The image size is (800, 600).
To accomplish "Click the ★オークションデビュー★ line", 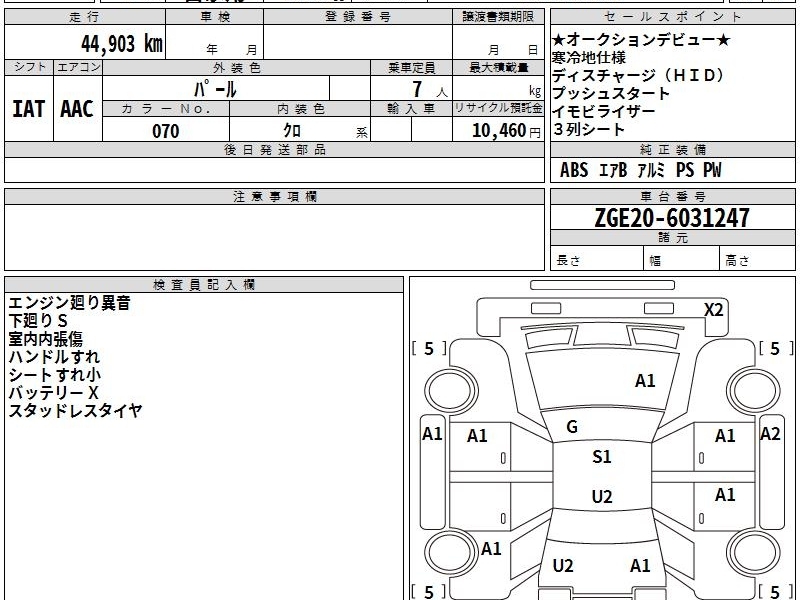I will click(641, 40).
